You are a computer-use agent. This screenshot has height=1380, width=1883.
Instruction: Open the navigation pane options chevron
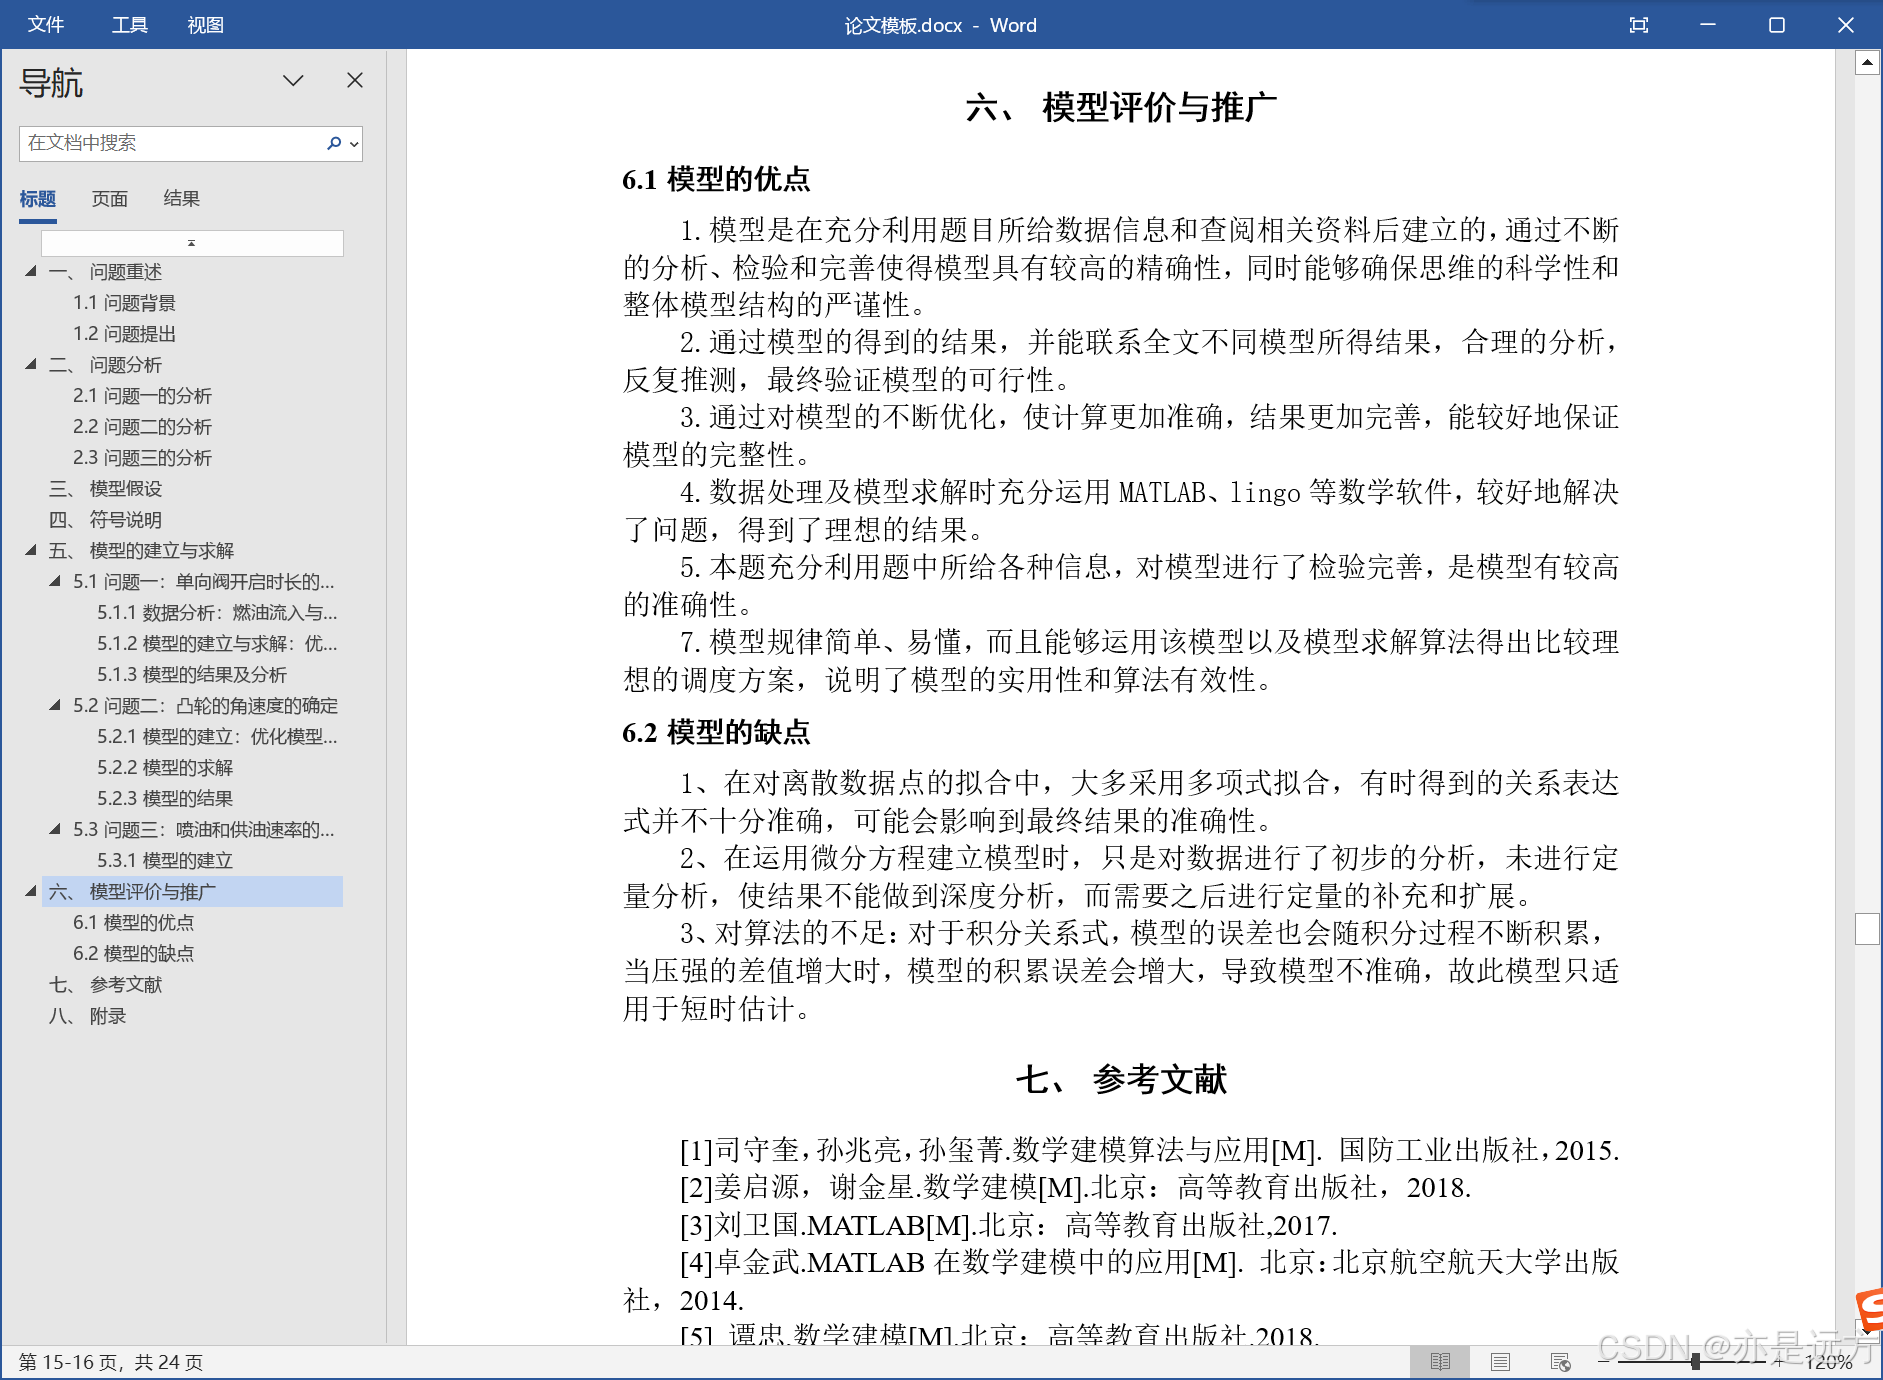point(293,80)
